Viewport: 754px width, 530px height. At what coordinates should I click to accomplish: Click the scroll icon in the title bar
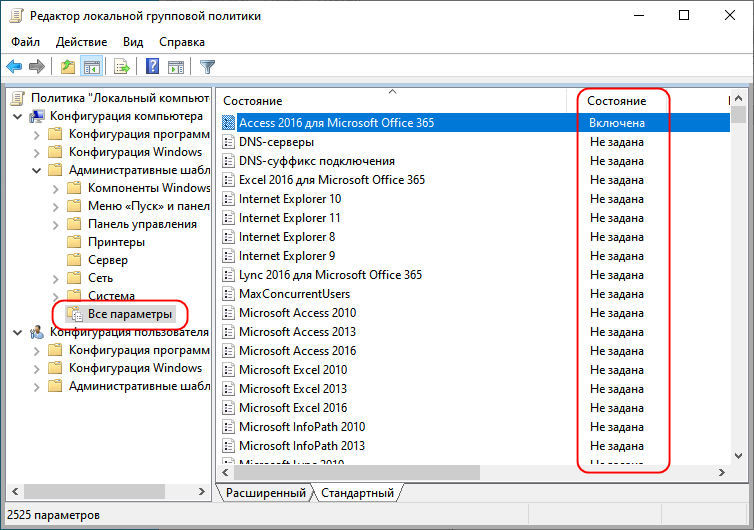[16, 16]
